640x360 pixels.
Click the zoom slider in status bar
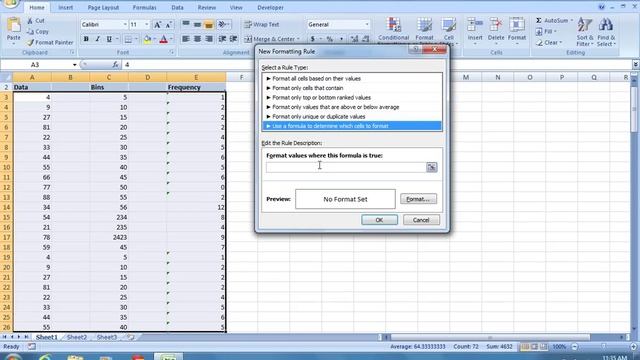click(x=604, y=347)
